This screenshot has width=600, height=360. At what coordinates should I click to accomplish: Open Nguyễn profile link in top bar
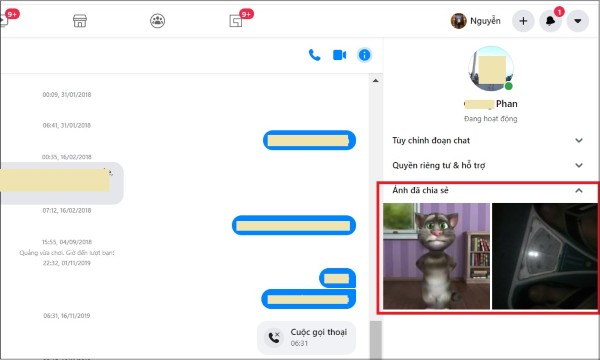[x=476, y=21]
